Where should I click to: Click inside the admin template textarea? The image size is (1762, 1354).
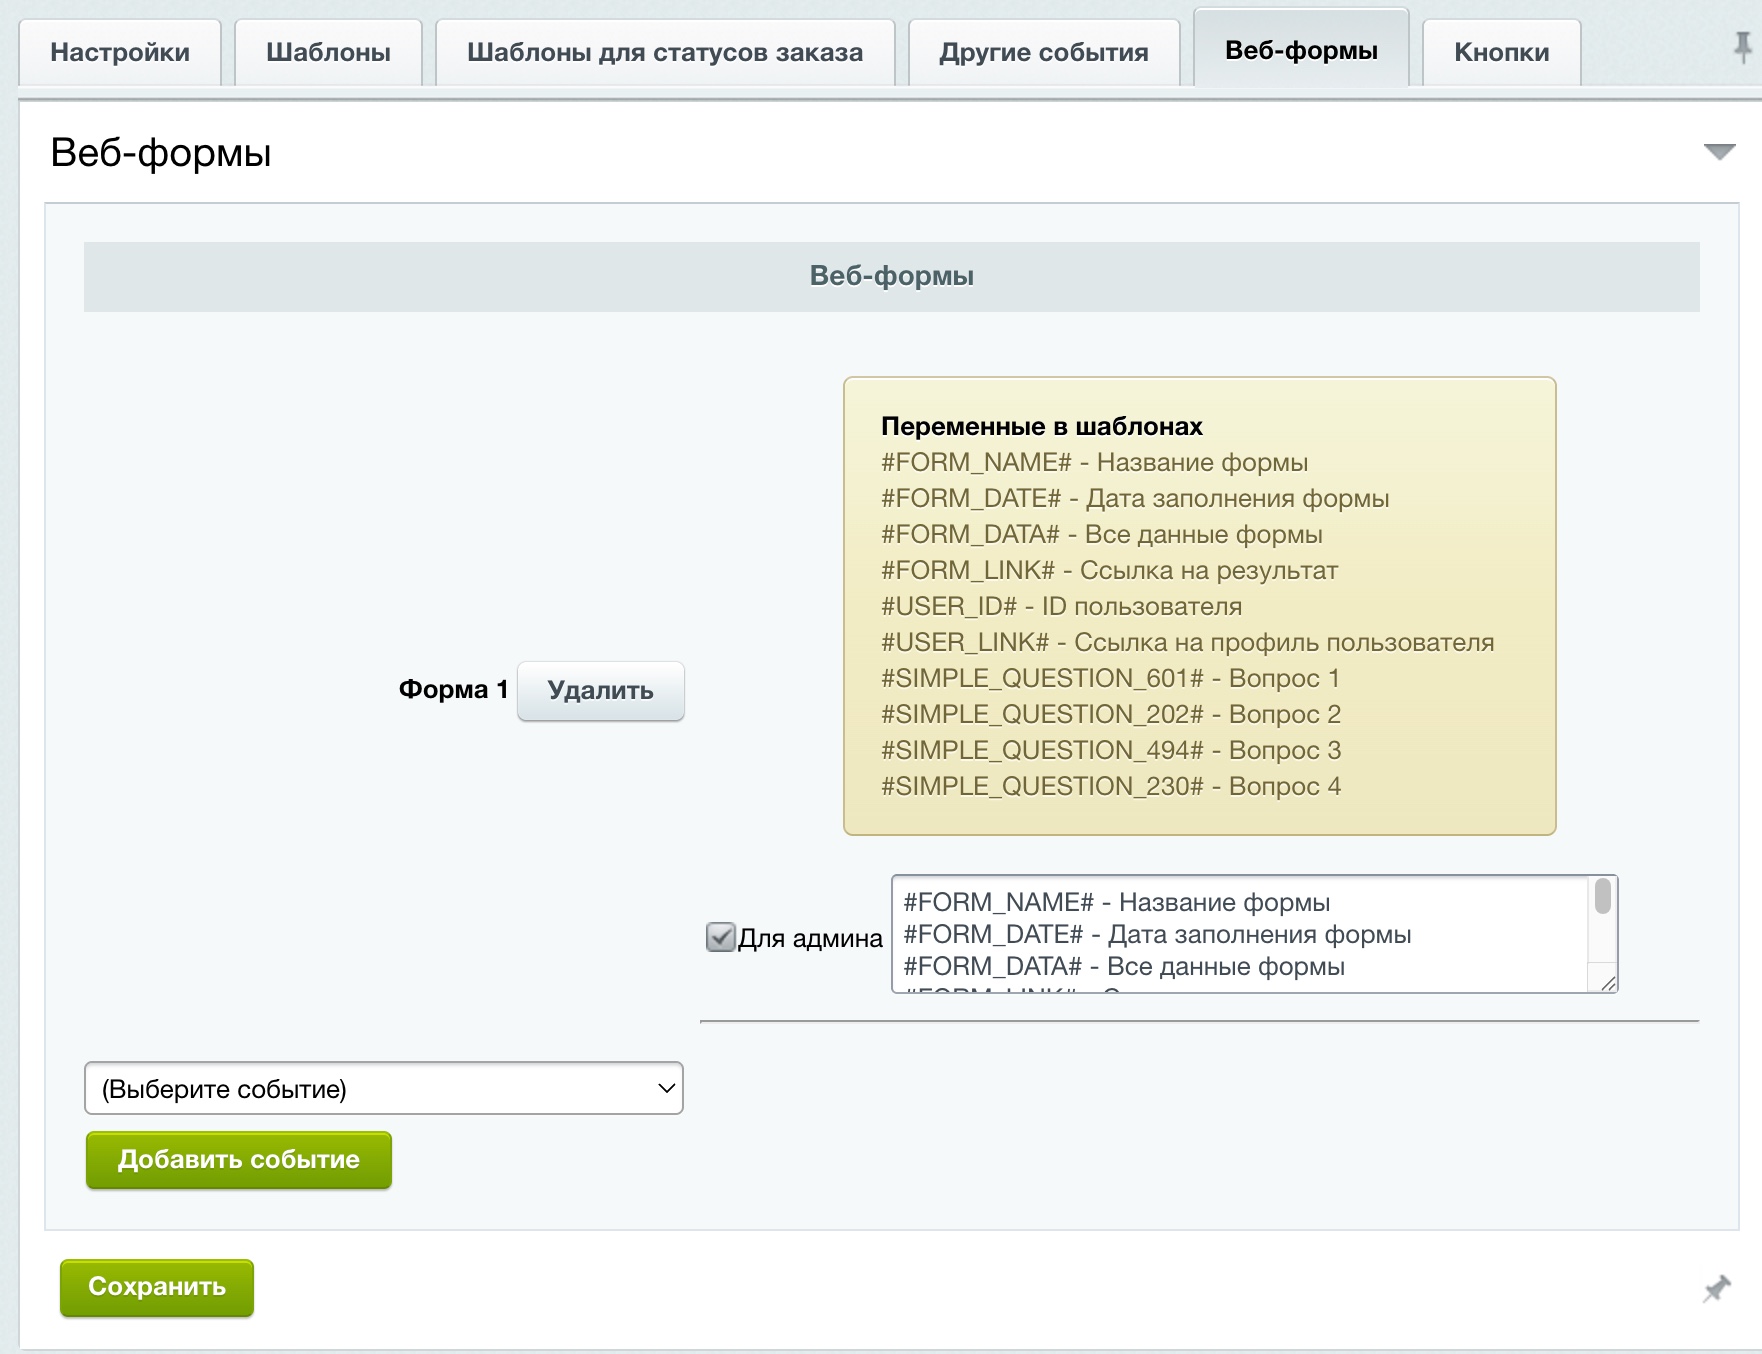pyautogui.click(x=1240, y=934)
